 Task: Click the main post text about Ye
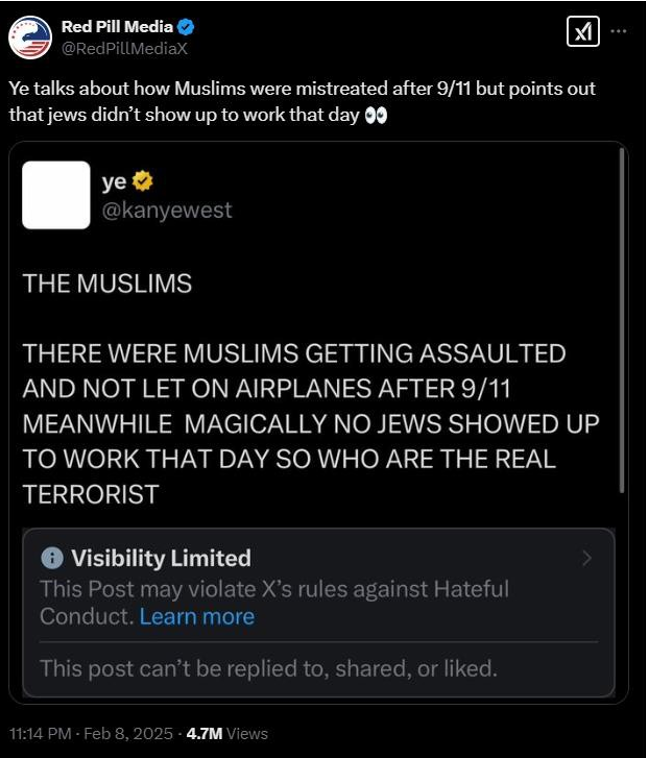coord(300,102)
